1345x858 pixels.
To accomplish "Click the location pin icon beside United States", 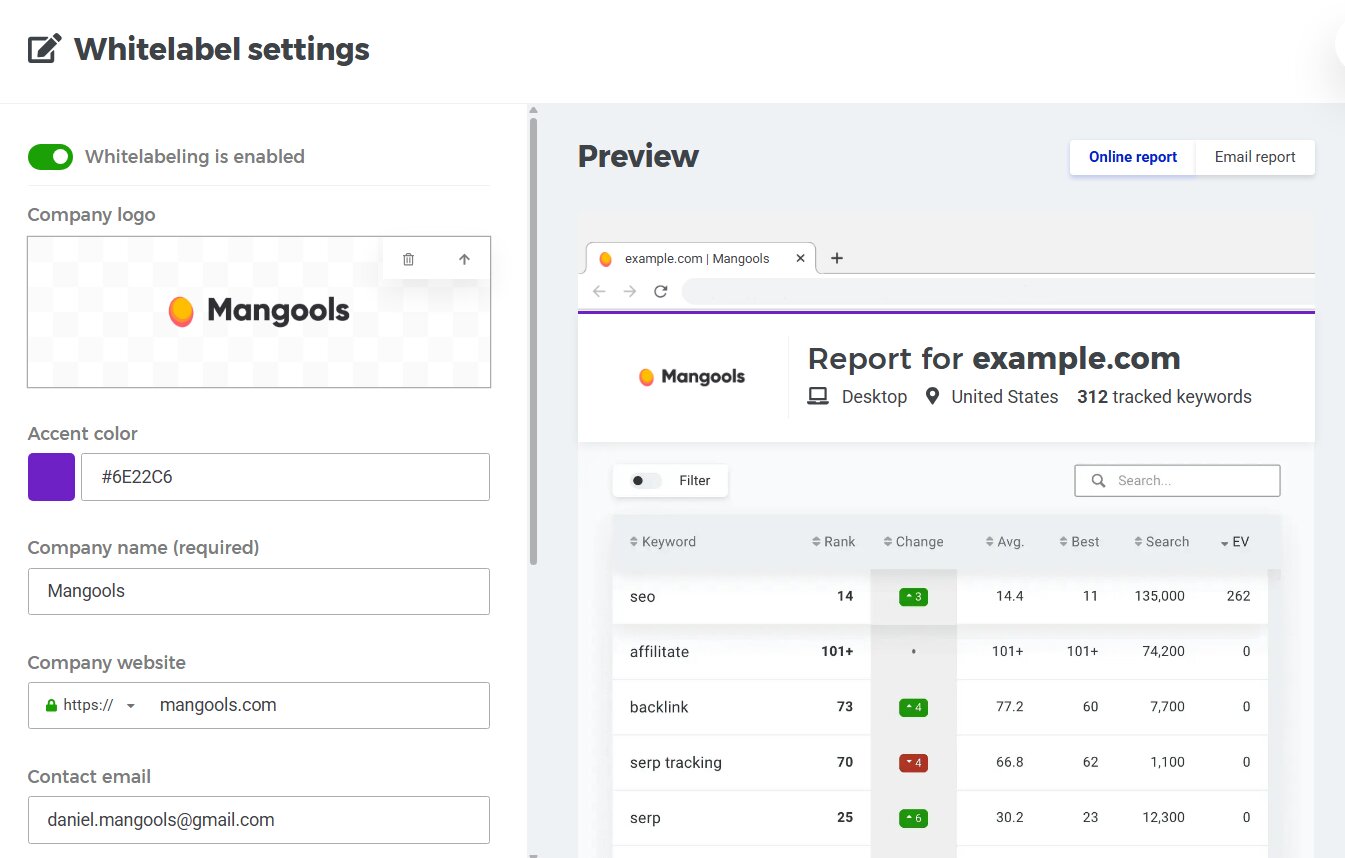I will coord(934,396).
